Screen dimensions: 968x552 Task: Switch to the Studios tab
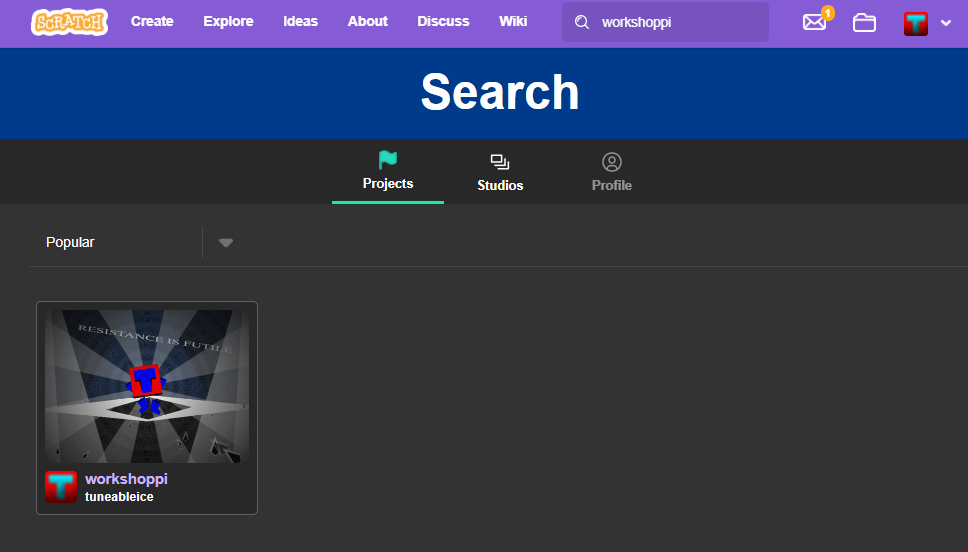500,172
